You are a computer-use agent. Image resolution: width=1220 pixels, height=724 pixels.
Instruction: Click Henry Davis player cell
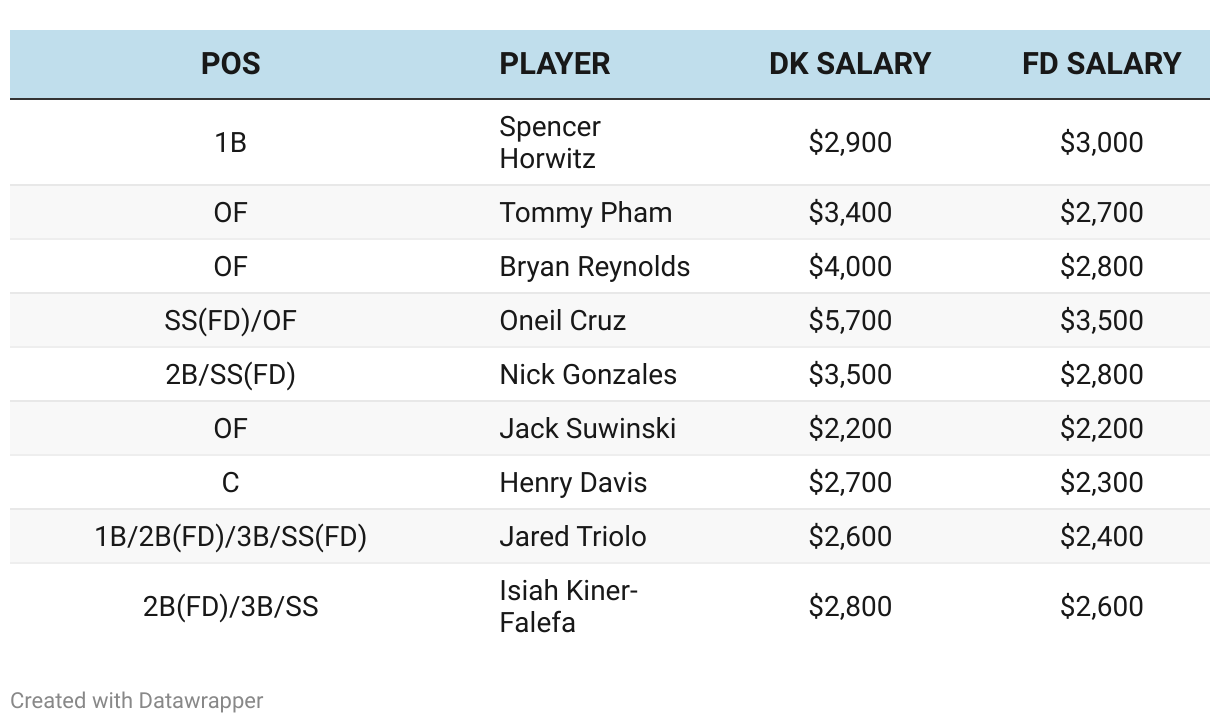tap(574, 483)
